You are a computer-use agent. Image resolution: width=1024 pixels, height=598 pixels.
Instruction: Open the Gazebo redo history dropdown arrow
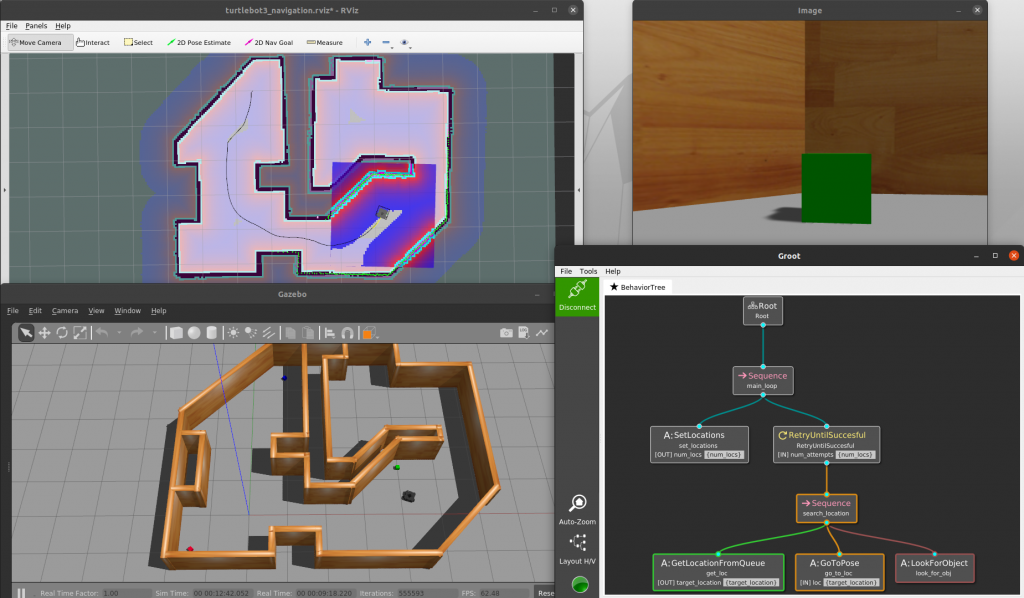[154, 333]
